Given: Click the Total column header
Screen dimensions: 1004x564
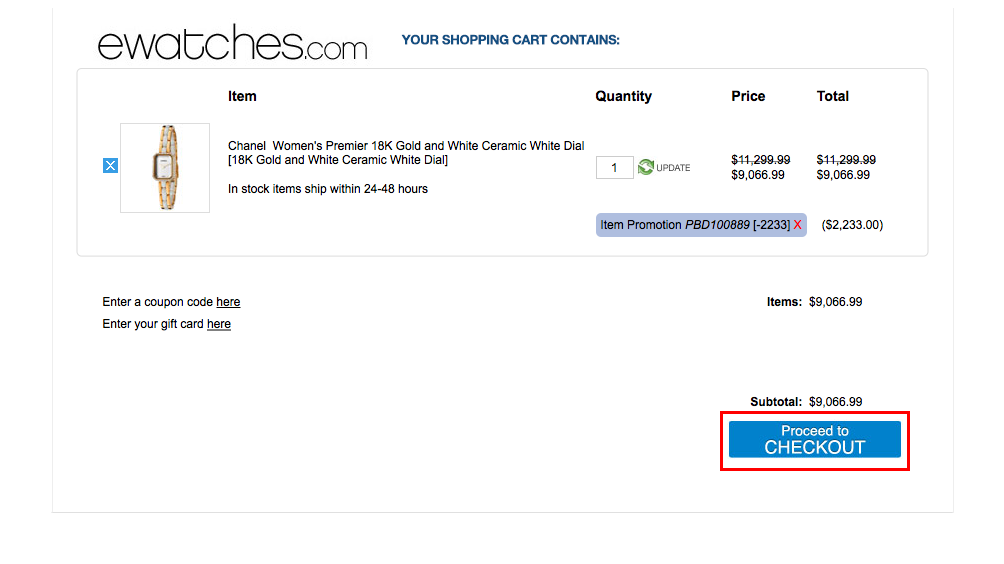Looking at the screenshot, I should tap(832, 96).
